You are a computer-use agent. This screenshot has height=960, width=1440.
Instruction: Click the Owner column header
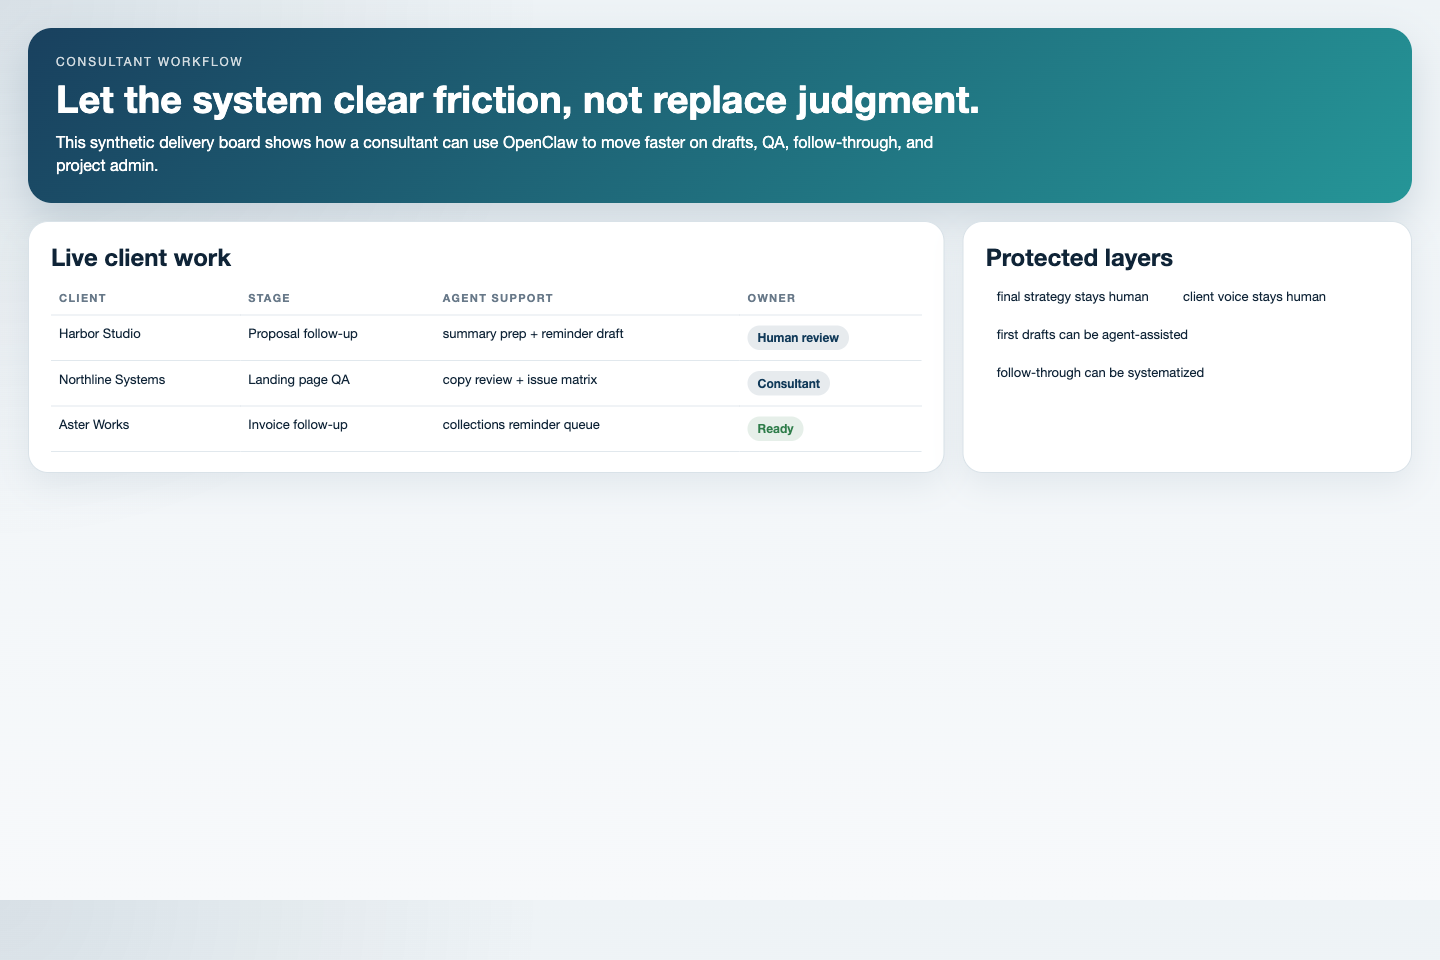tap(771, 298)
